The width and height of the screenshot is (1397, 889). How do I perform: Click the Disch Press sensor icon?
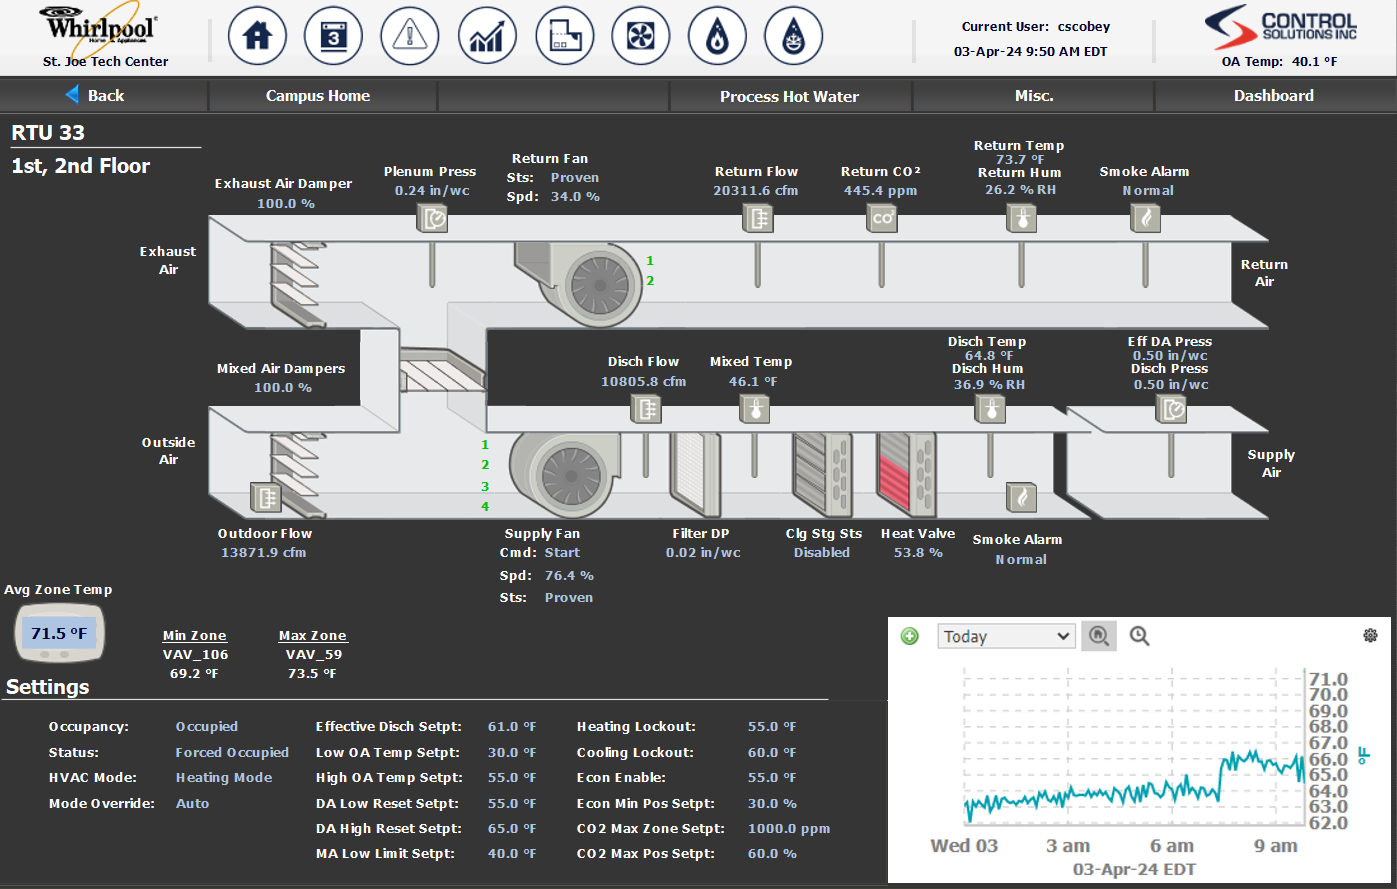pyautogui.click(x=1171, y=408)
